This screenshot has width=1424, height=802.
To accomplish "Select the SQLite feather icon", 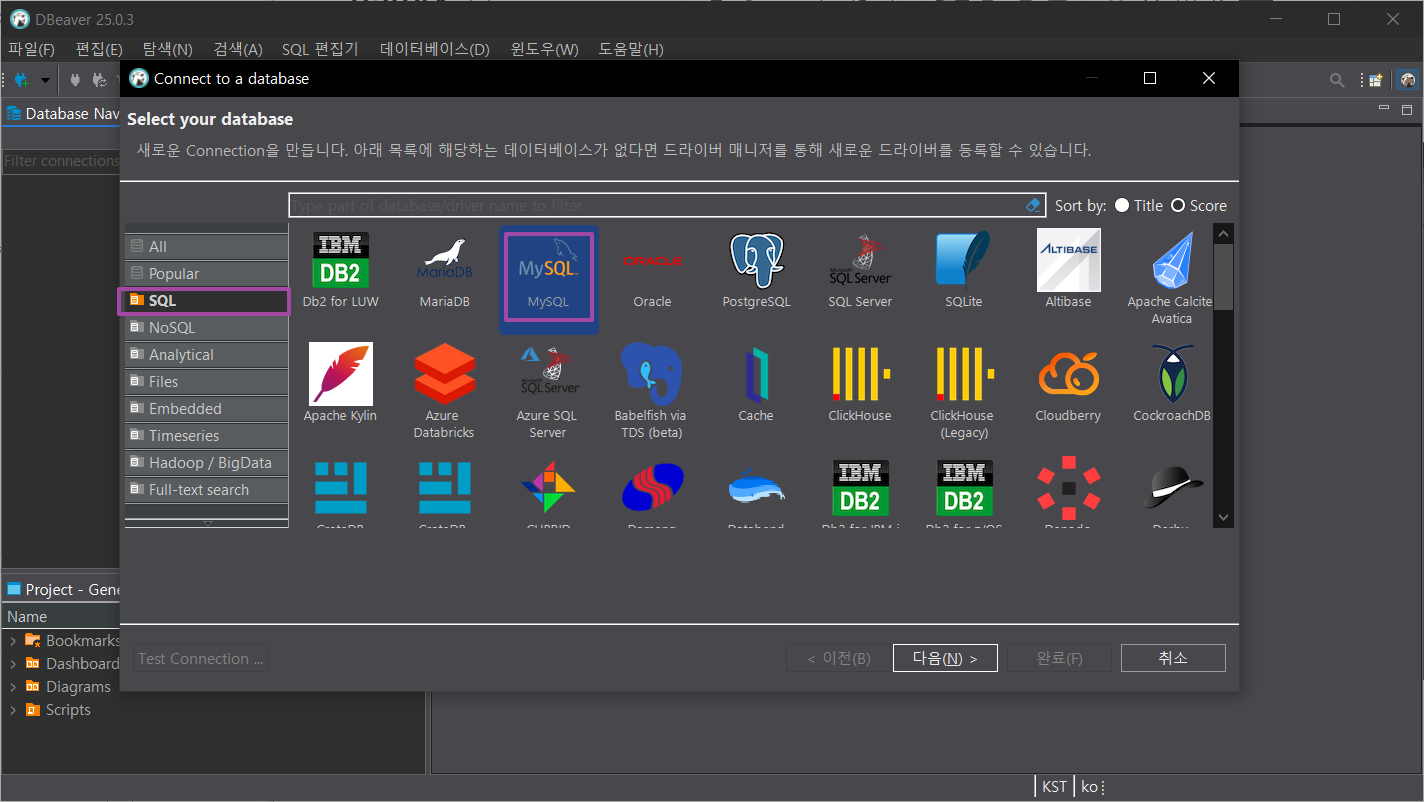I will (963, 260).
